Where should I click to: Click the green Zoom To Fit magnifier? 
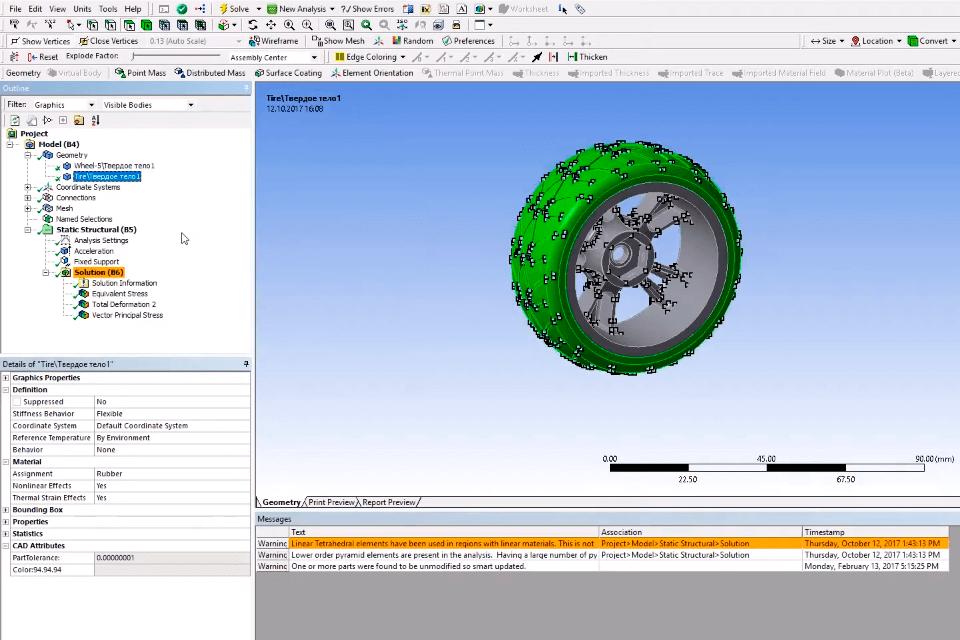(x=366, y=25)
